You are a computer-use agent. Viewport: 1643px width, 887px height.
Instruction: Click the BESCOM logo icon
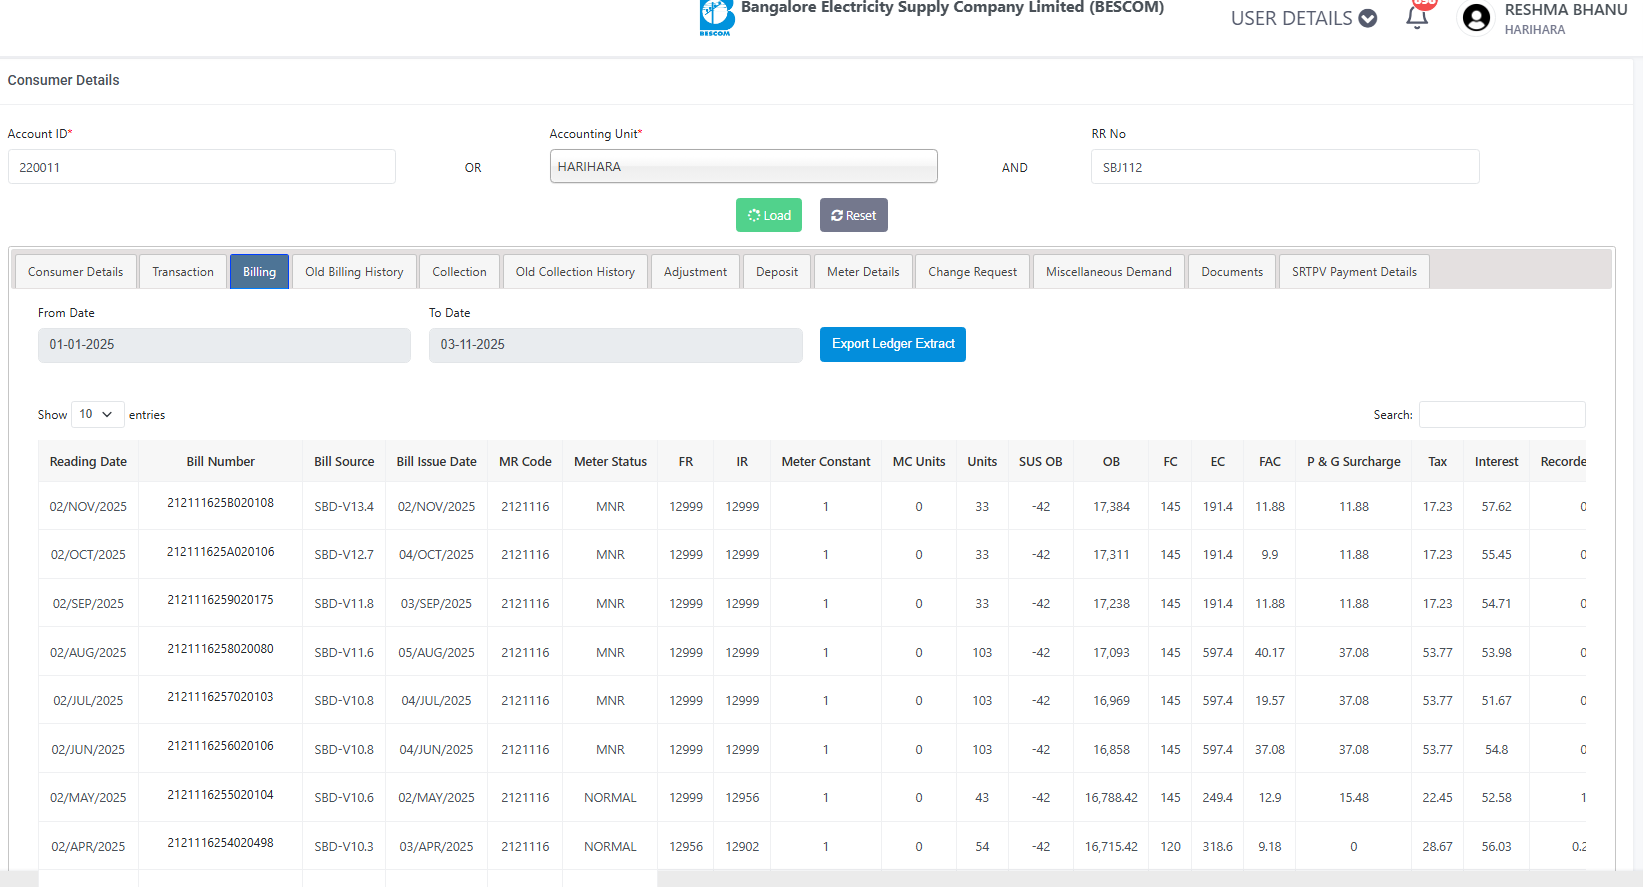[715, 17]
